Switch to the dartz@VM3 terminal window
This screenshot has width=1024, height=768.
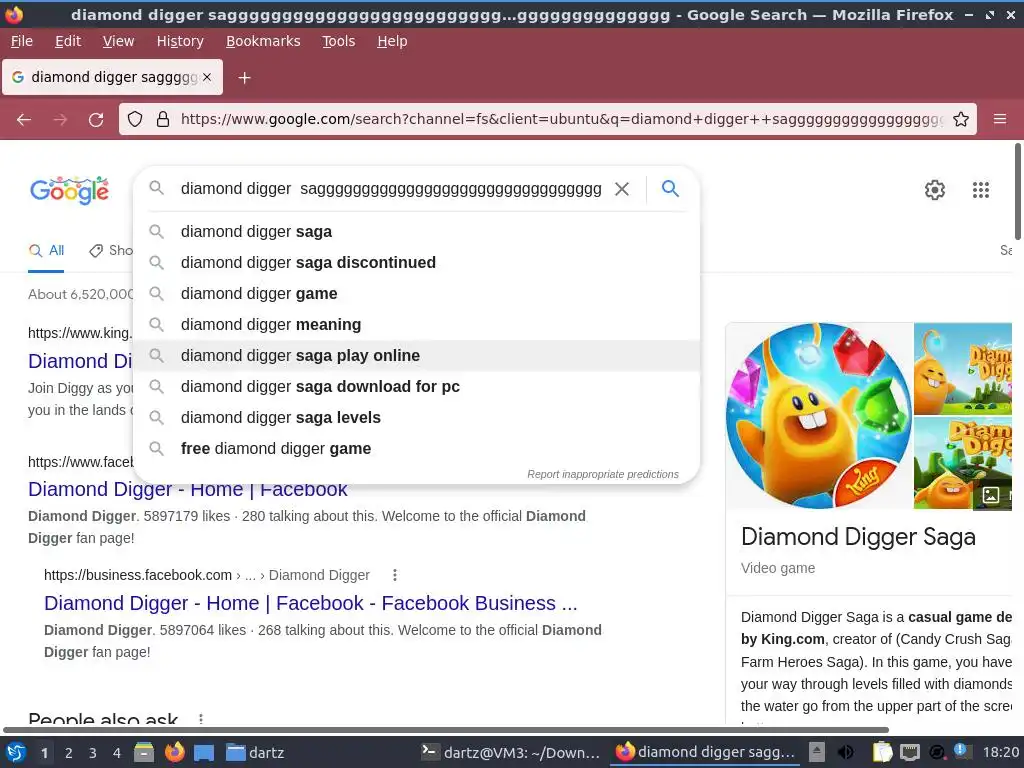click(x=511, y=752)
